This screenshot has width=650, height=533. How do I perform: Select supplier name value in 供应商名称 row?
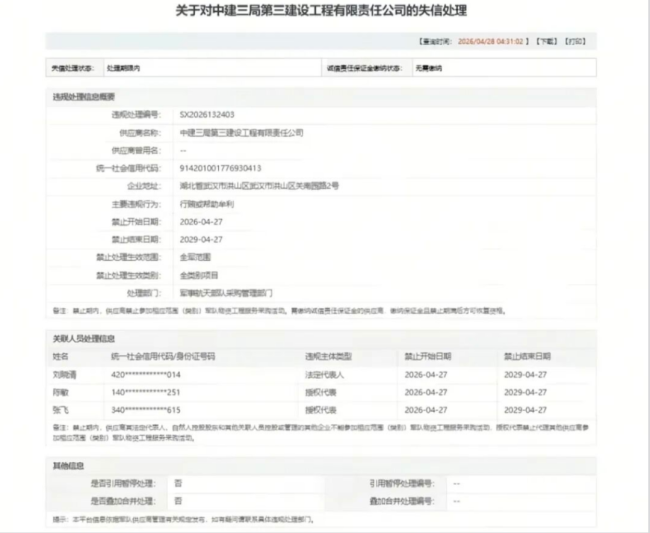coord(241,133)
